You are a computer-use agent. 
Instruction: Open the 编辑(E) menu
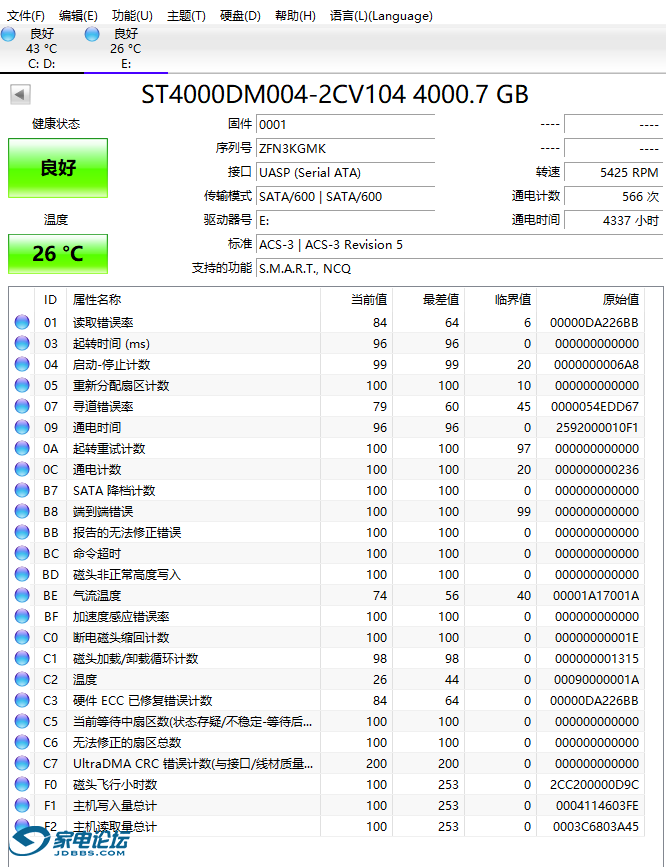[x=78, y=16]
